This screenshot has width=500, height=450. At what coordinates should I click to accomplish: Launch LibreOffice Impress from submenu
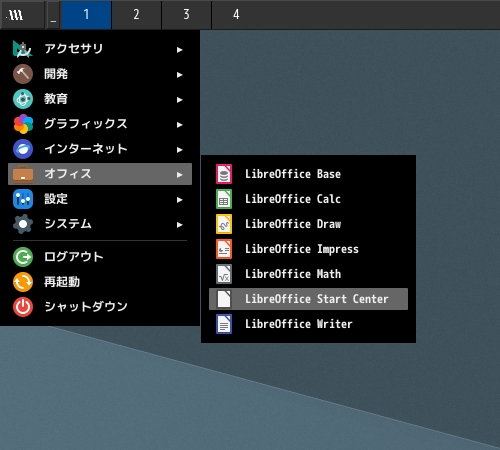tap(308, 249)
